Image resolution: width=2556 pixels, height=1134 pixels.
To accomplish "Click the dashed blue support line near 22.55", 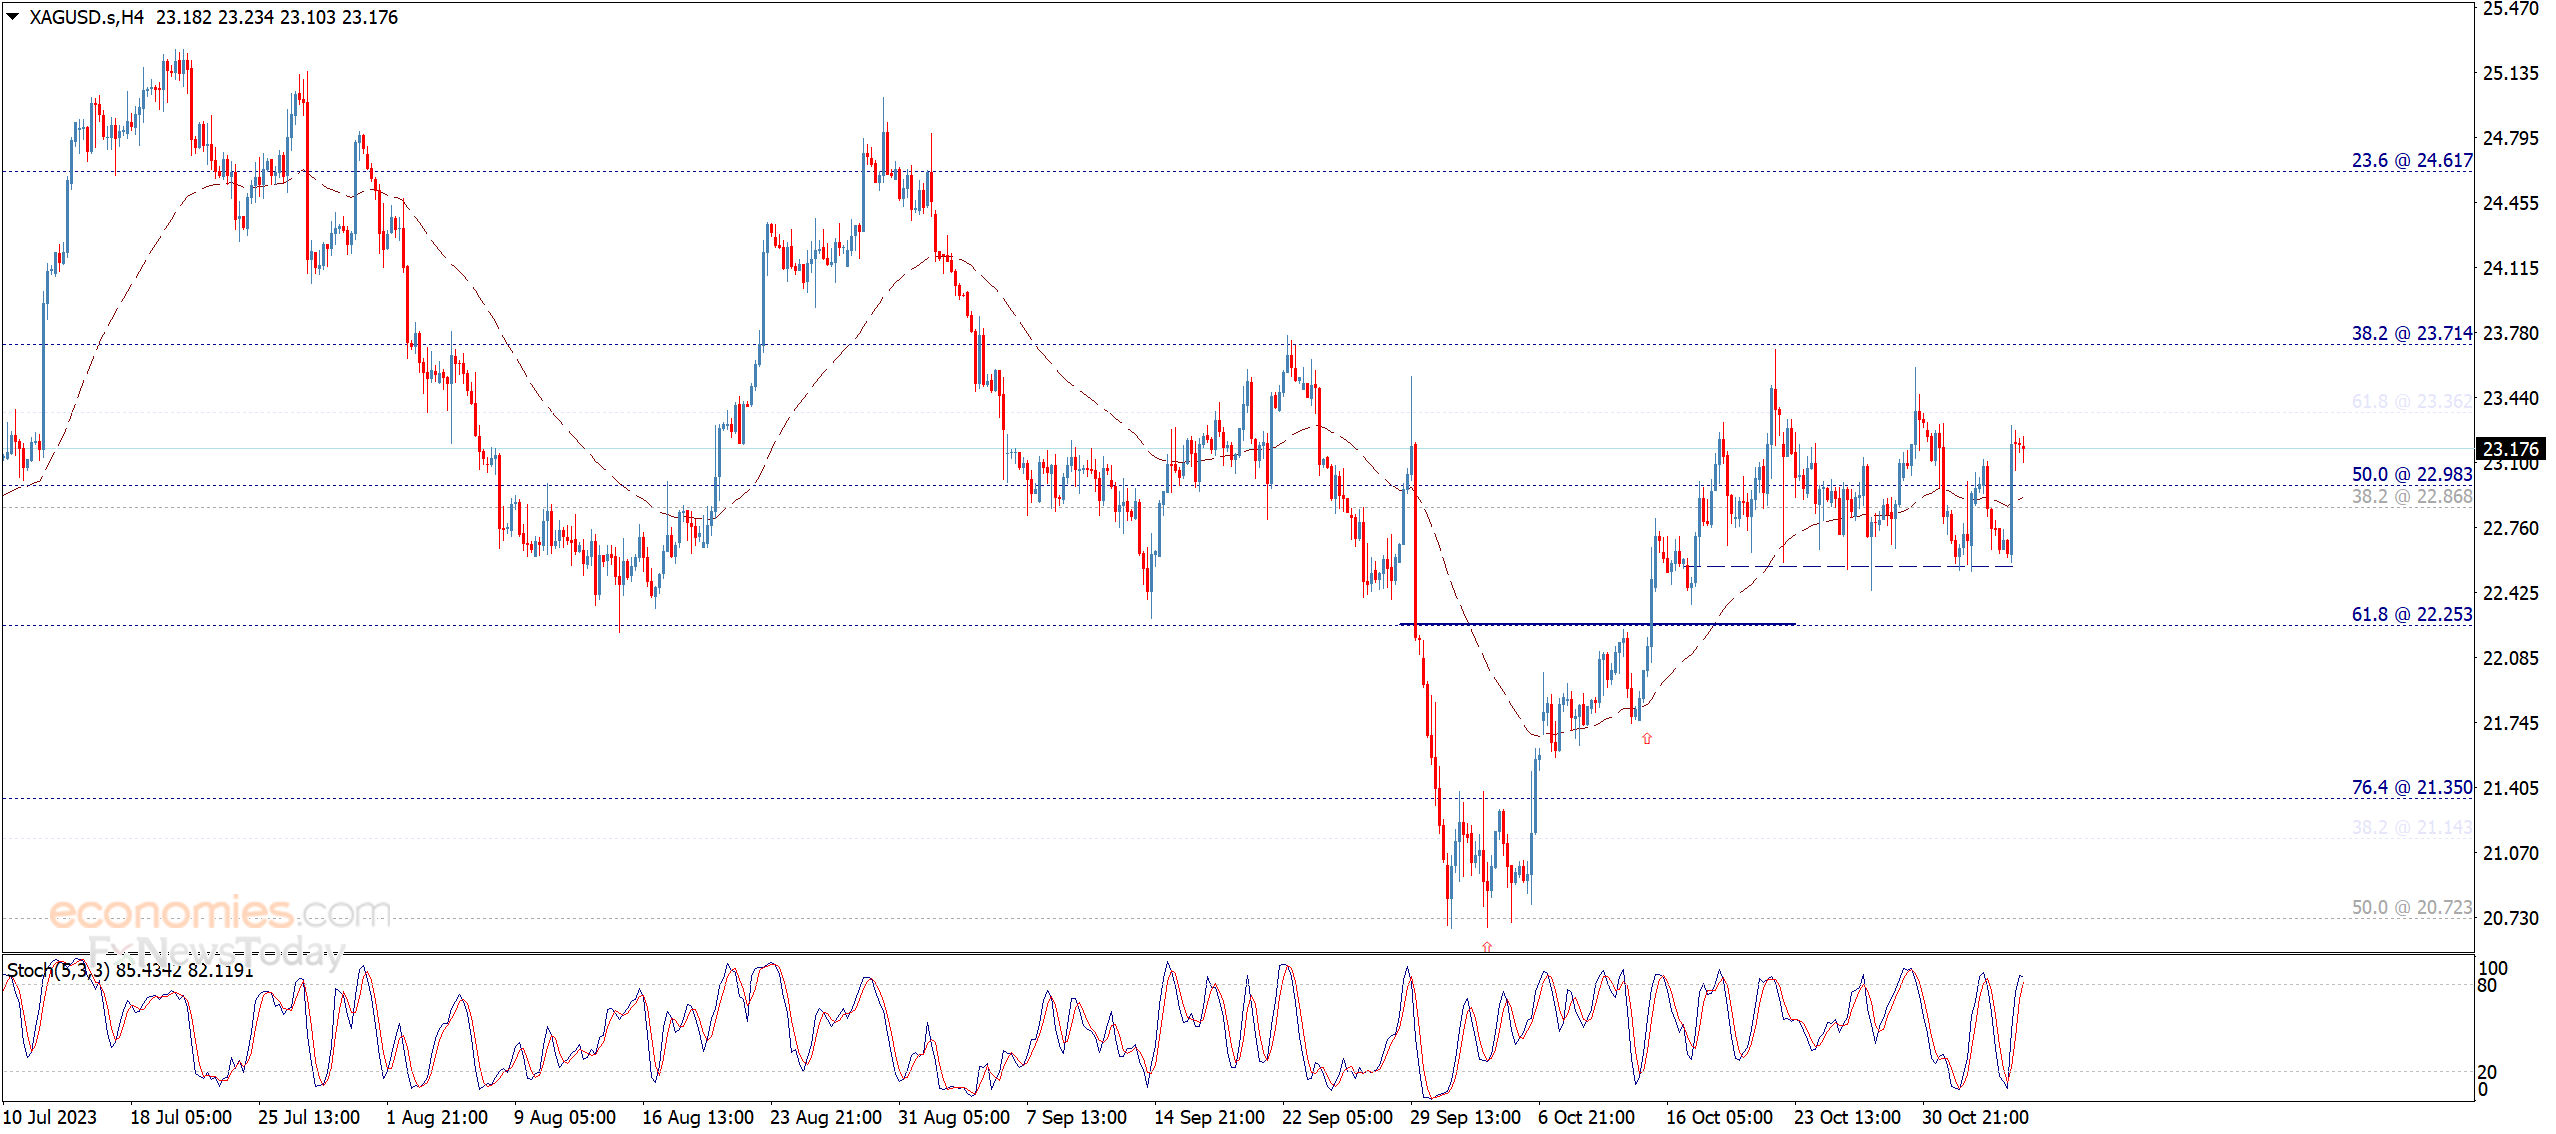I will coord(1849,567).
